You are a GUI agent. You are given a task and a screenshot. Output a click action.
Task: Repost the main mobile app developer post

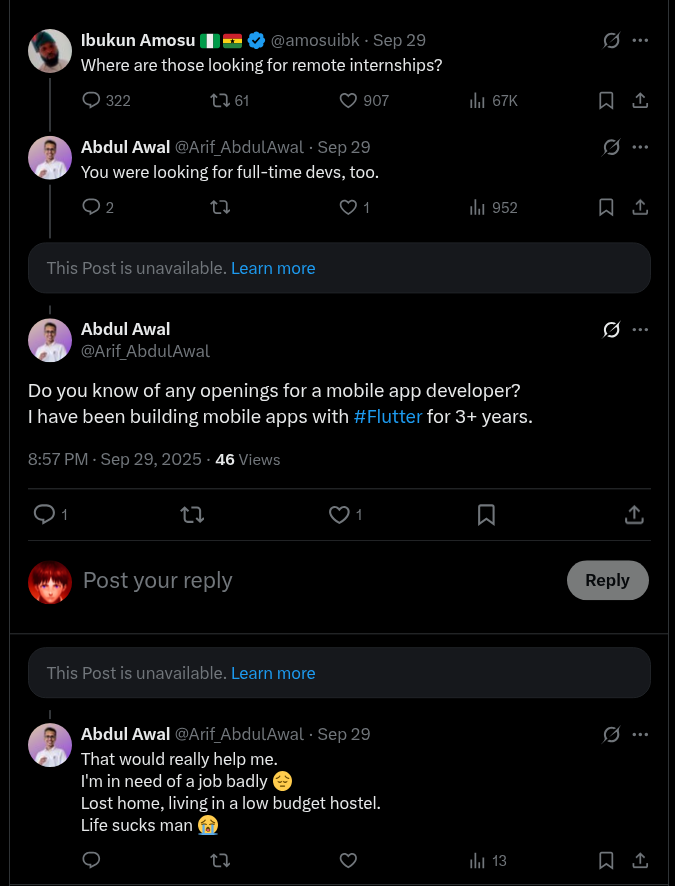point(192,514)
